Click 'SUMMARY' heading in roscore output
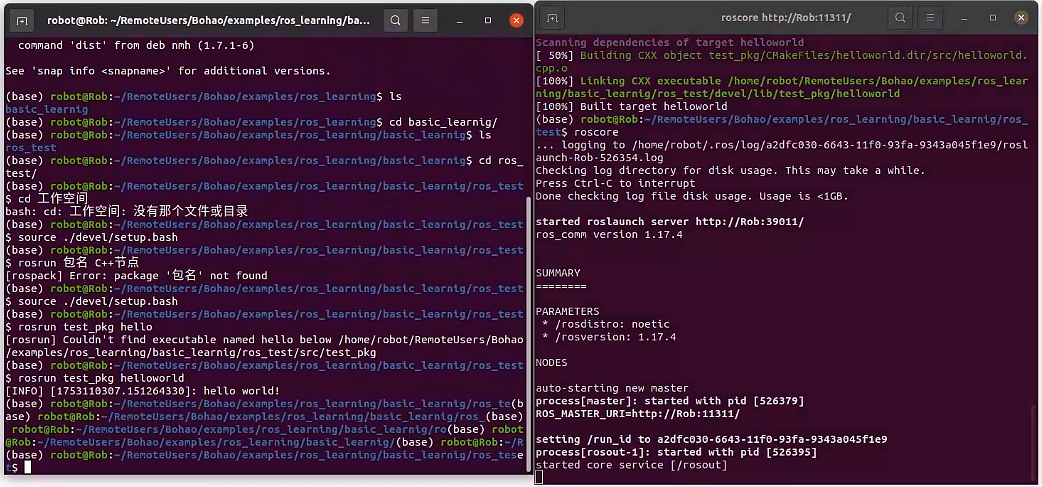Screen dimensions: 1042x487 [558, 272]
